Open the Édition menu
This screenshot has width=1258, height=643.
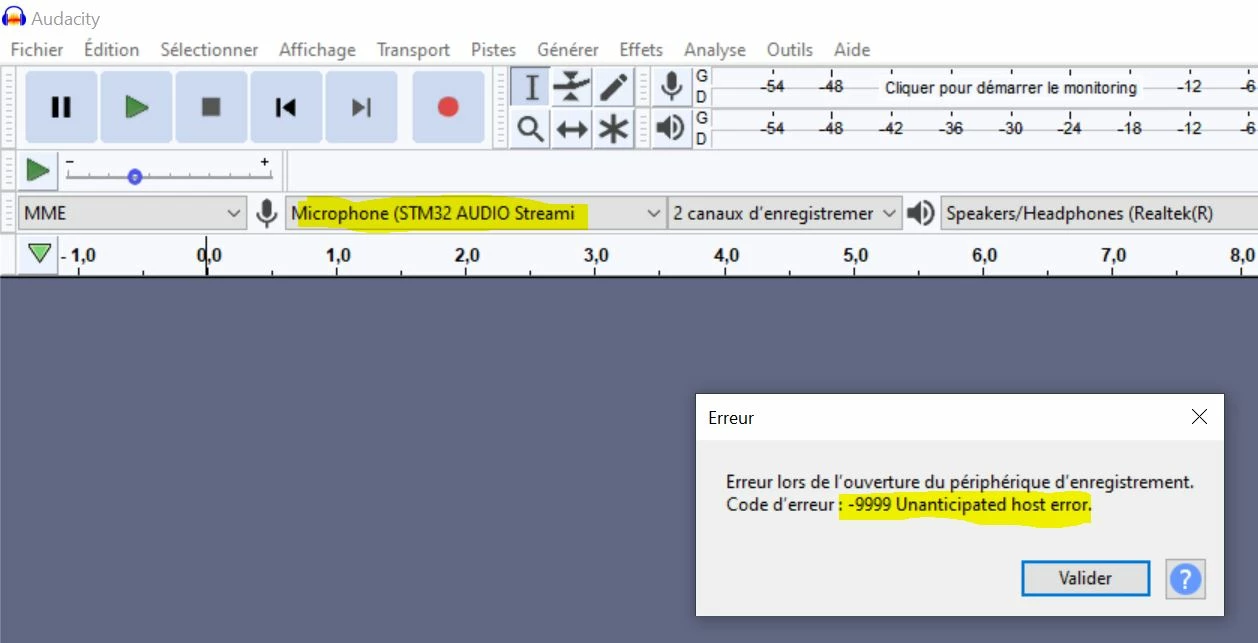coord(112,49)
